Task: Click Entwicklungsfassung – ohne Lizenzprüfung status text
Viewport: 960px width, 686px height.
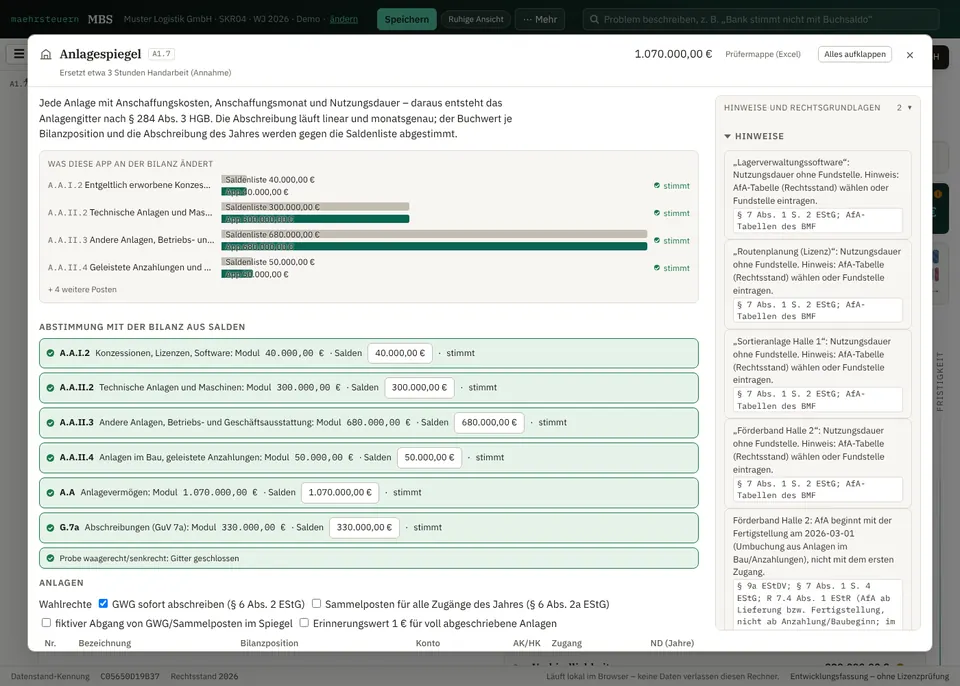Action: pyautogui.click(x=869, y=676)
